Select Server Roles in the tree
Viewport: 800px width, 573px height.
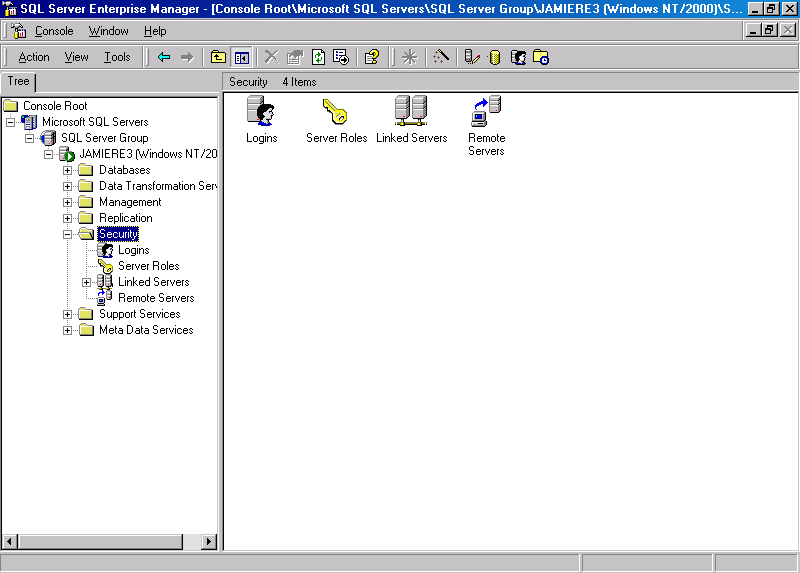pyautogui.click(x=148, y=266)
